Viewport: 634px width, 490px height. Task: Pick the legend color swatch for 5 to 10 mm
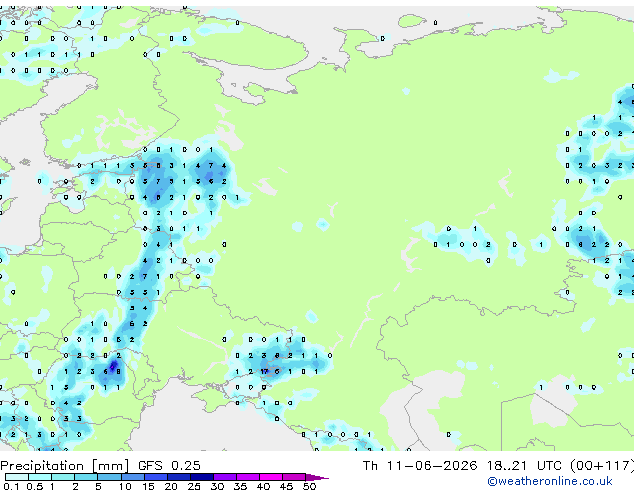pos(109,477)
